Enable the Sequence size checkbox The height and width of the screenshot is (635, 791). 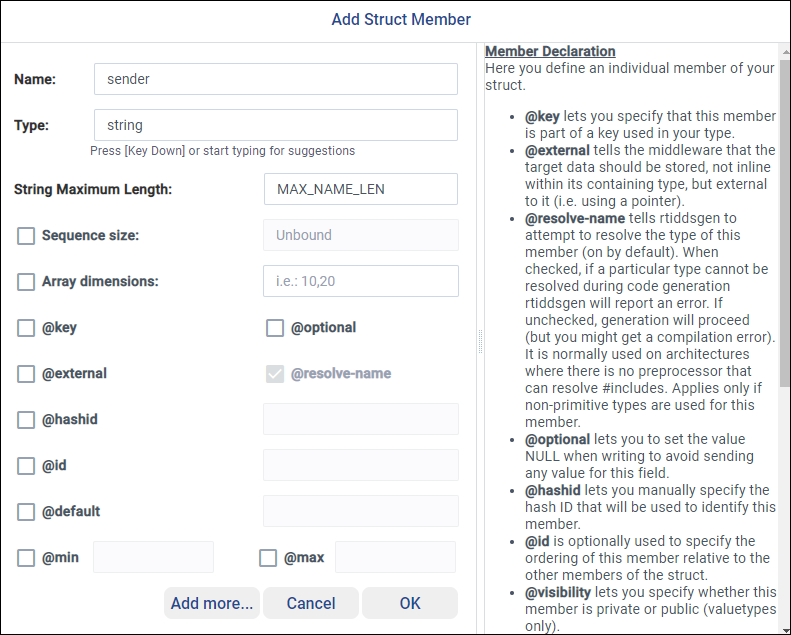click(x=26, y=236)
